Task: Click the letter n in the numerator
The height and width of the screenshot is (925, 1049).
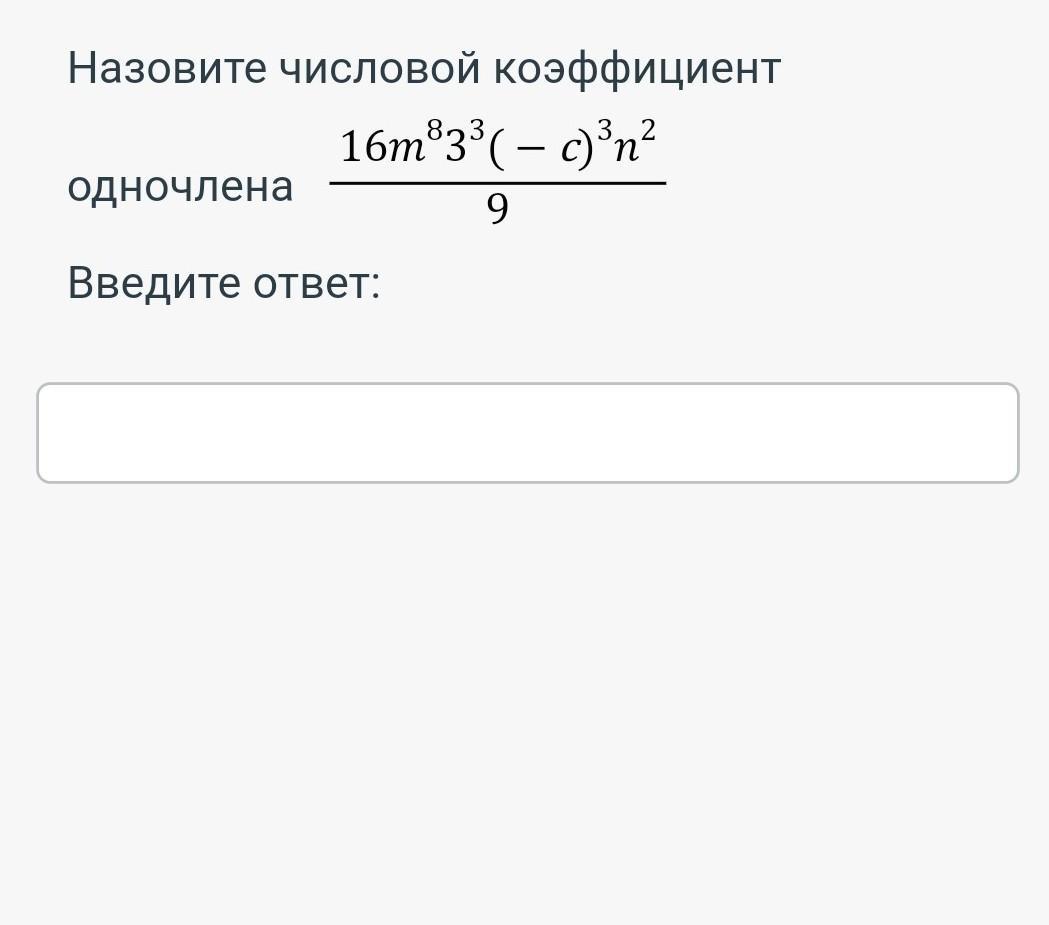Action: [x=626, y=150]
